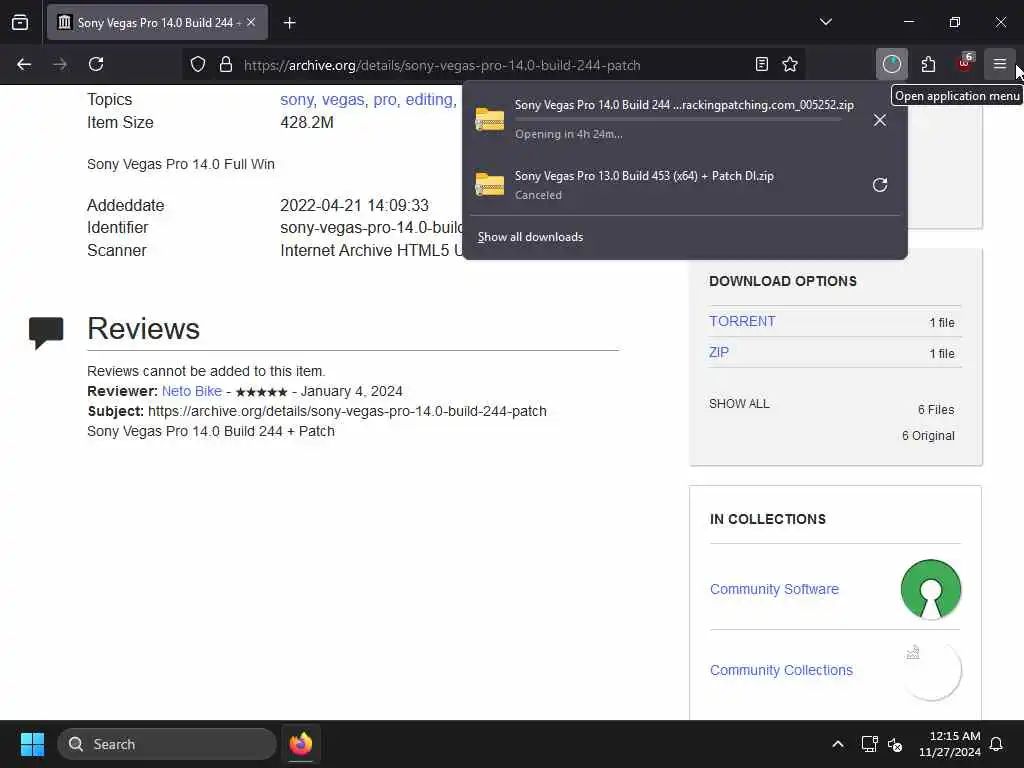Download the ZIP option

click(x=719, y=352)
